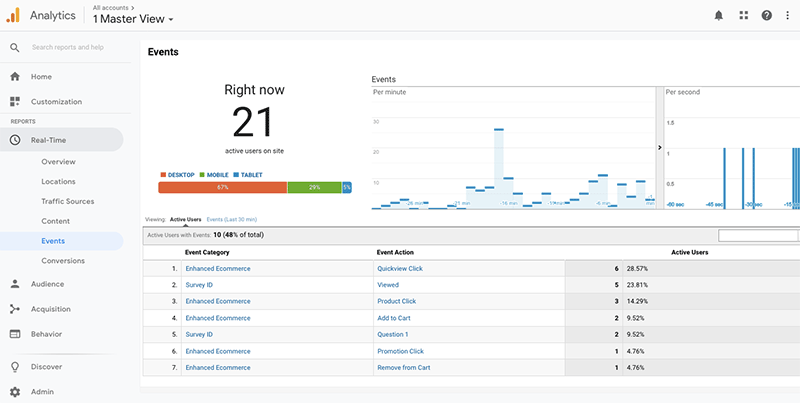The image size is (800, 403).
Task: Click the 14.29% active users value
Action: click(637, 301)
